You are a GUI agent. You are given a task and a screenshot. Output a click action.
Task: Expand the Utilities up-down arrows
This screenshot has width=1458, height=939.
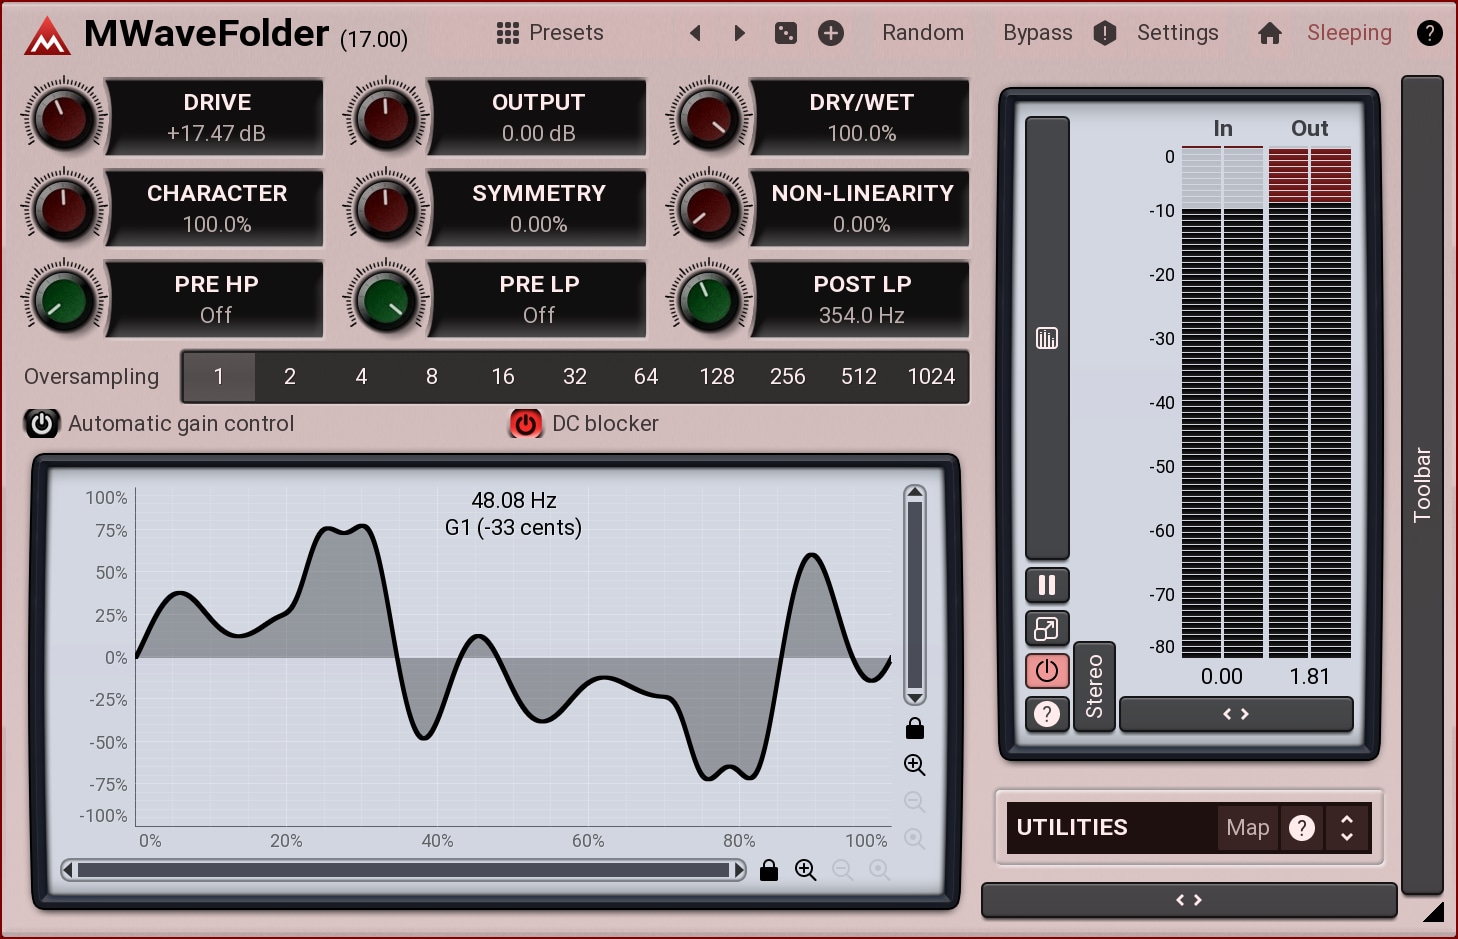1347,828
